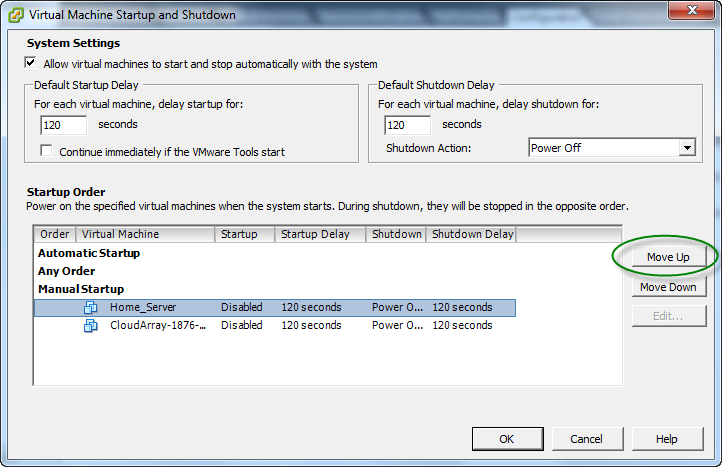Toggle automatic VM start and stop checkbox
This screenshot has width=722, height=467.
point(31,64)
